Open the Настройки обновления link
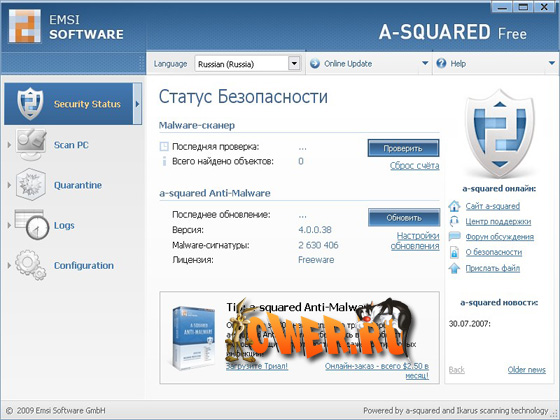560x420 pixels. [x=415, y=241]
